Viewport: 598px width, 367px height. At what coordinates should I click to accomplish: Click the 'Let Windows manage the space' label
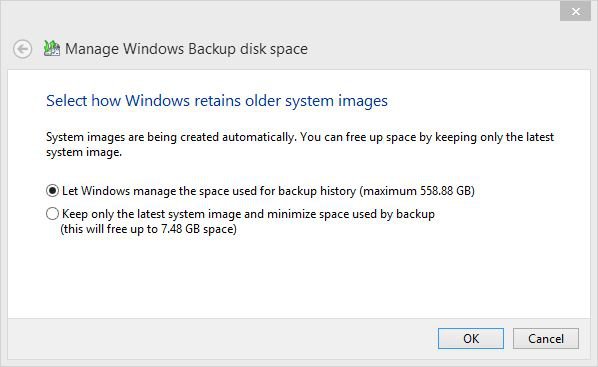[x=268, y=191]
